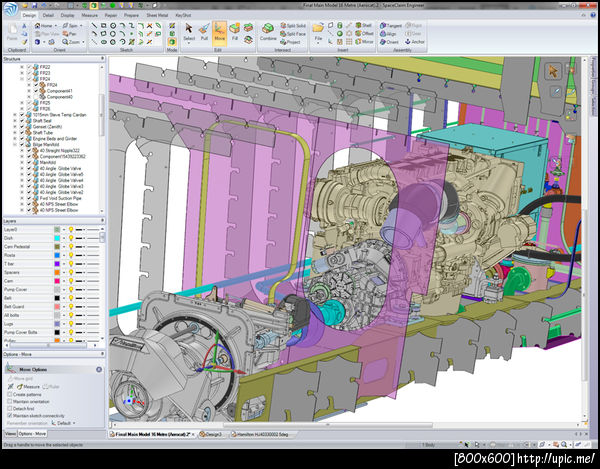Pick the Fill tool in Edit group
This screenshot has width=600, height=469.
click(x=235, y=32)
